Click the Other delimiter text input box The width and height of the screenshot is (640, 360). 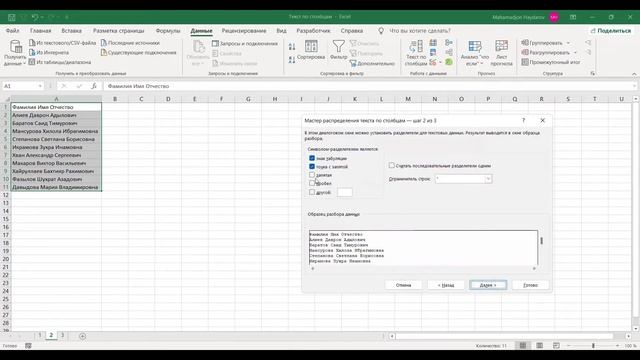(344, 192)
